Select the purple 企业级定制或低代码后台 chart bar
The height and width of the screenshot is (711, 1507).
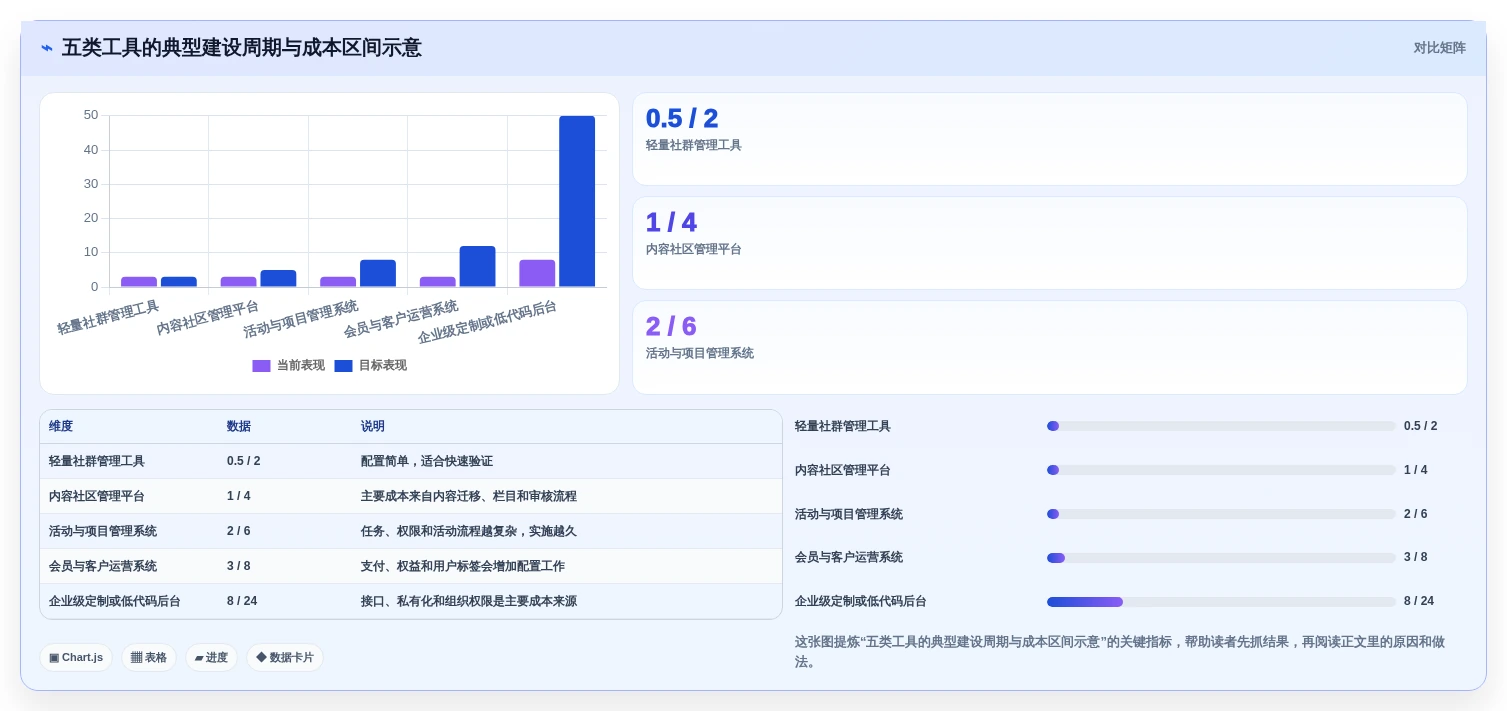pos(537,273)
